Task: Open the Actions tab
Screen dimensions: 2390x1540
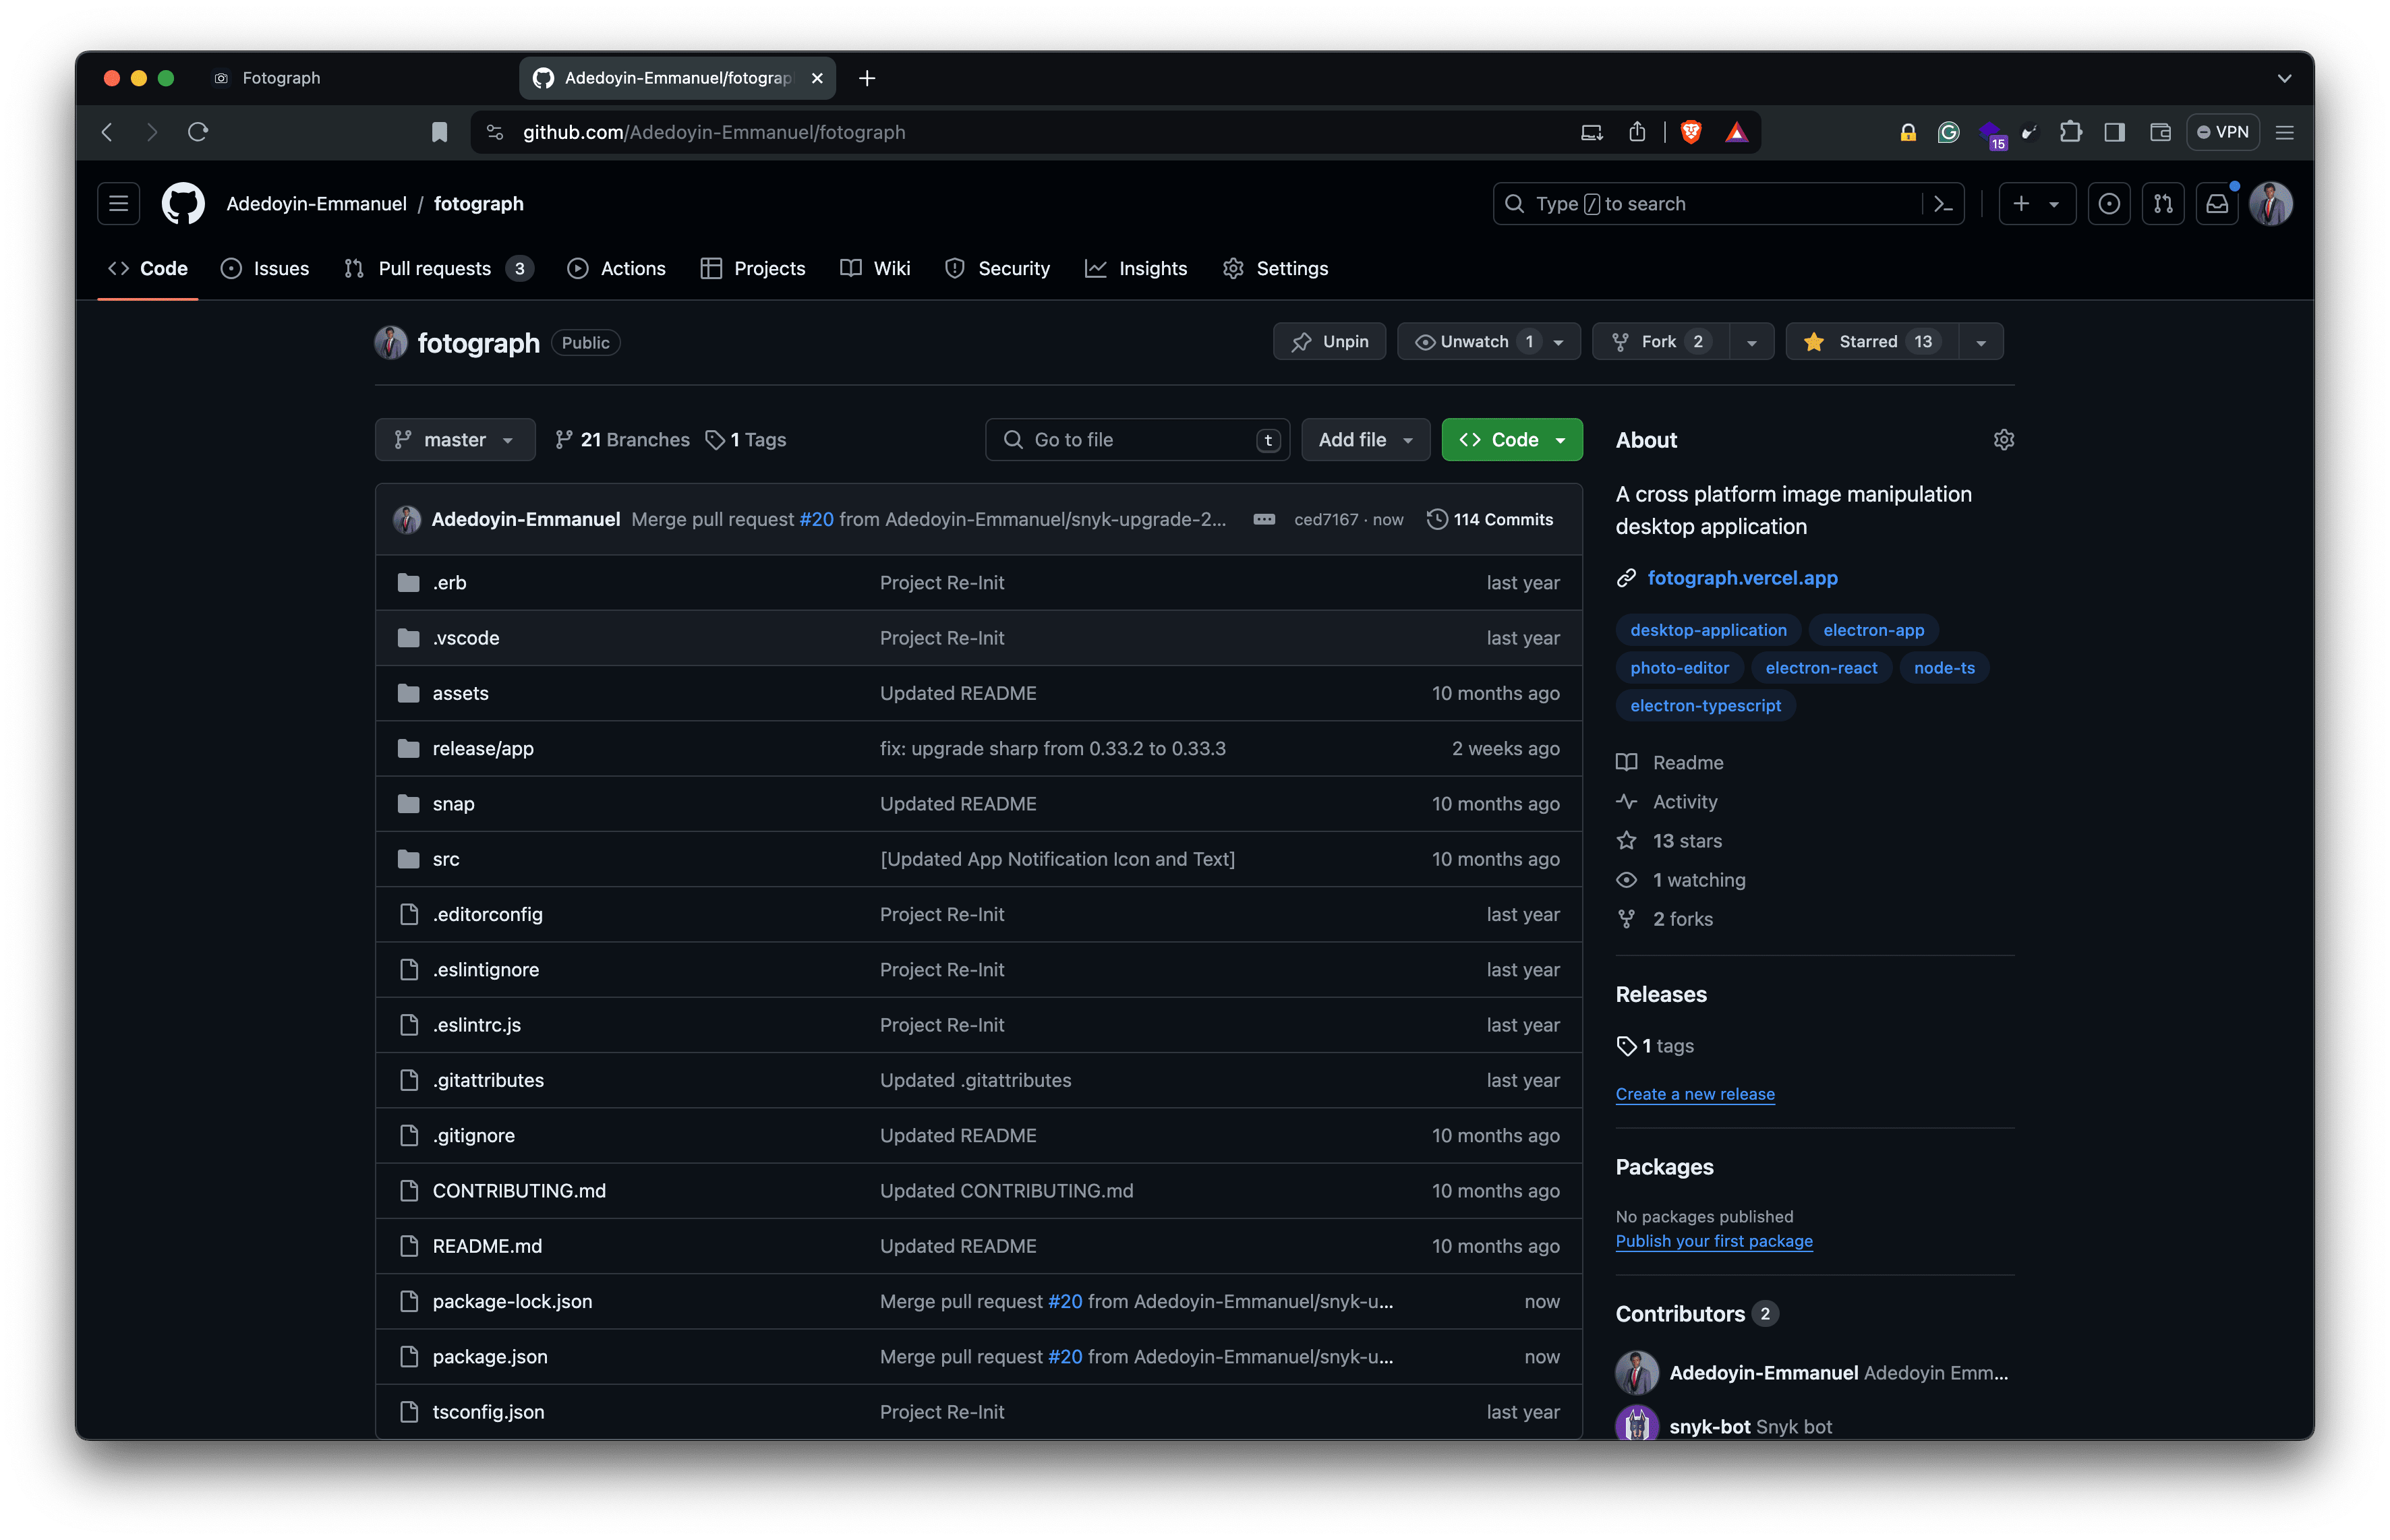Action: [x=616, y=269]
